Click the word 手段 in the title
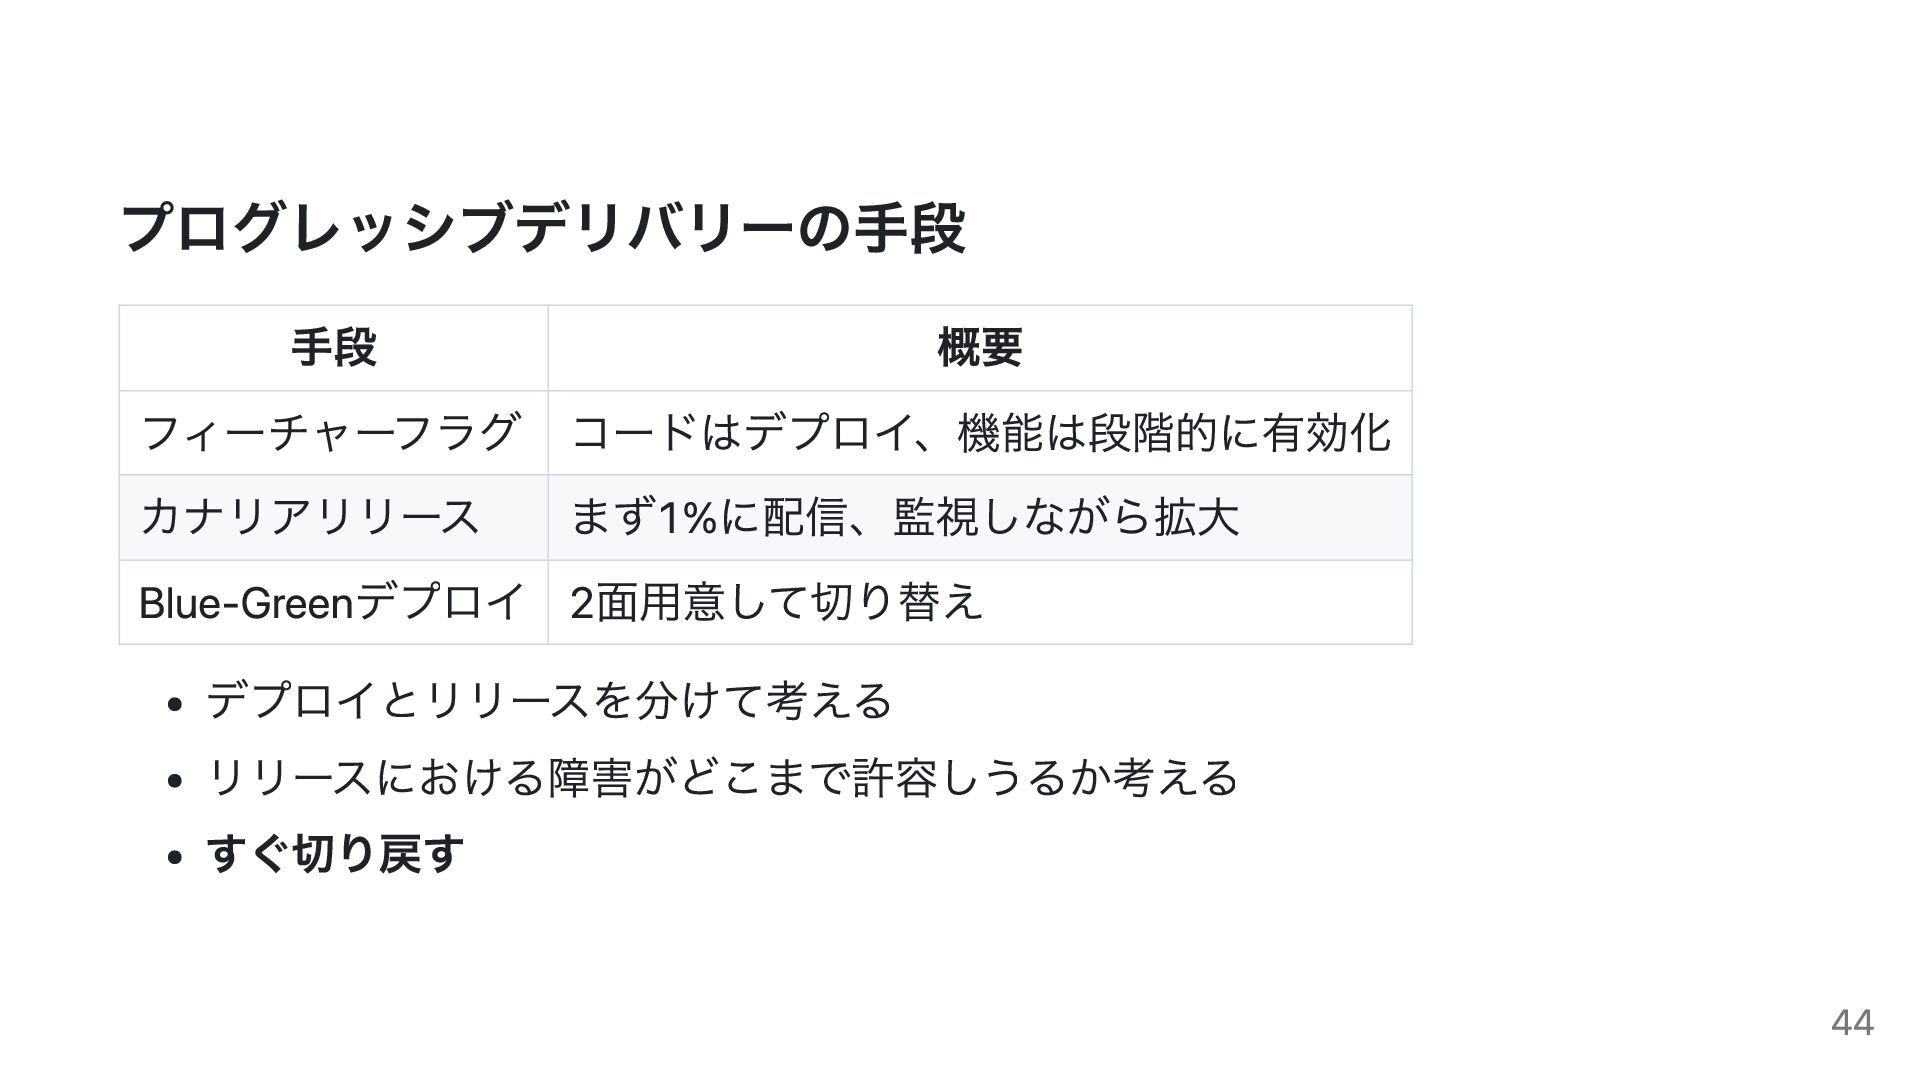The image size is (1920, 1080). tap(909, 228)
